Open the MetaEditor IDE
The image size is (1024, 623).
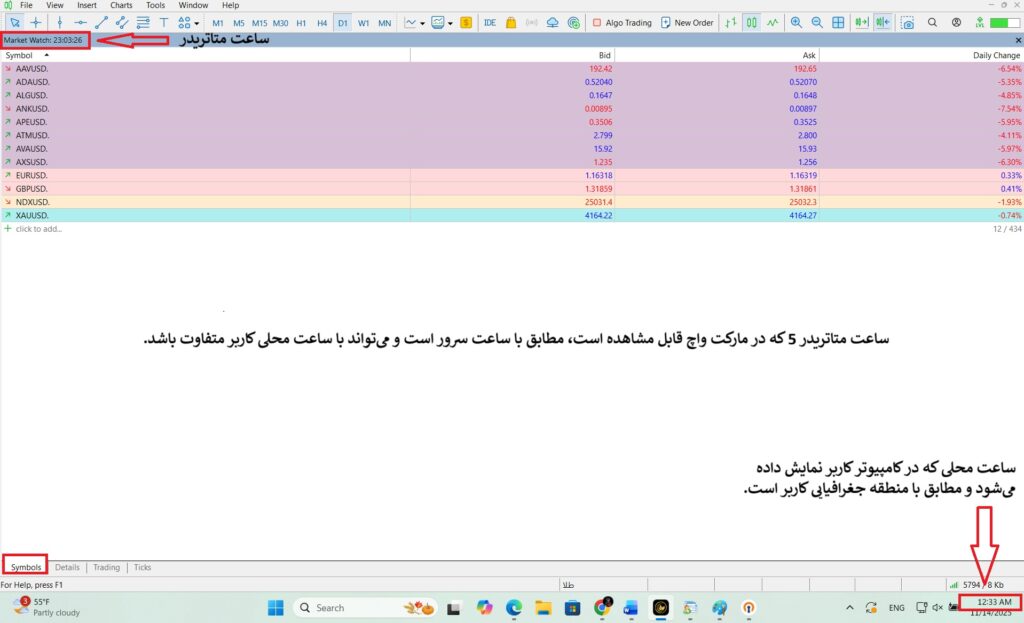(489, 22)
